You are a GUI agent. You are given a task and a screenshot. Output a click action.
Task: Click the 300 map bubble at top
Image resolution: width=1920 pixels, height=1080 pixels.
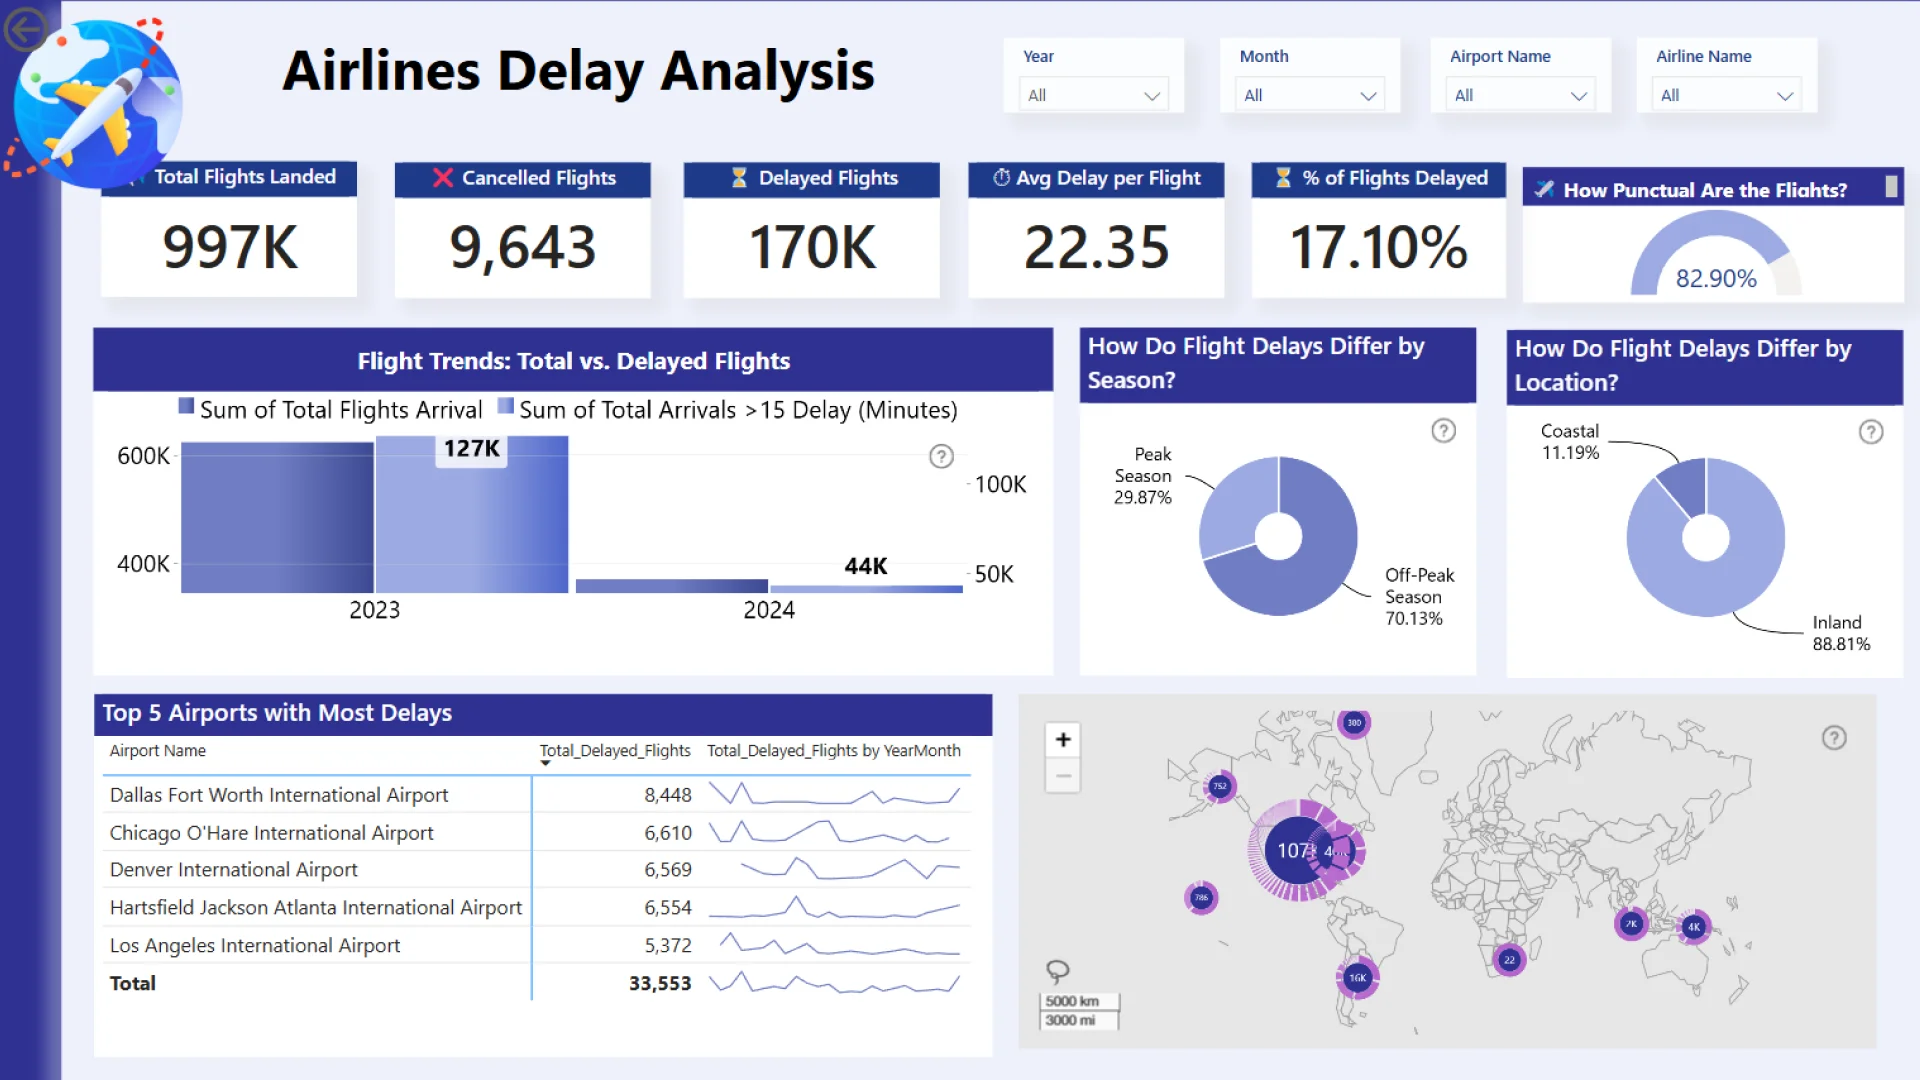click(x=1354, y=723)
